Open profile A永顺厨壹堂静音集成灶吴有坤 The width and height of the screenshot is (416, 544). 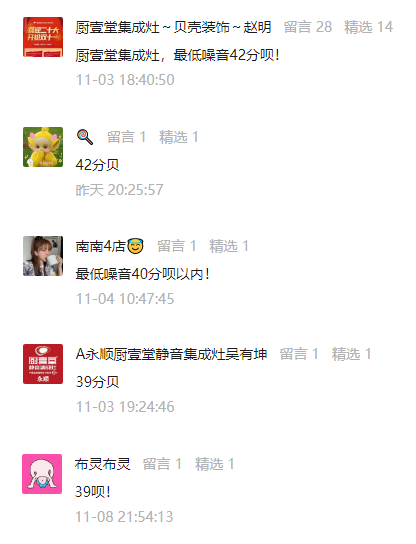171,354
